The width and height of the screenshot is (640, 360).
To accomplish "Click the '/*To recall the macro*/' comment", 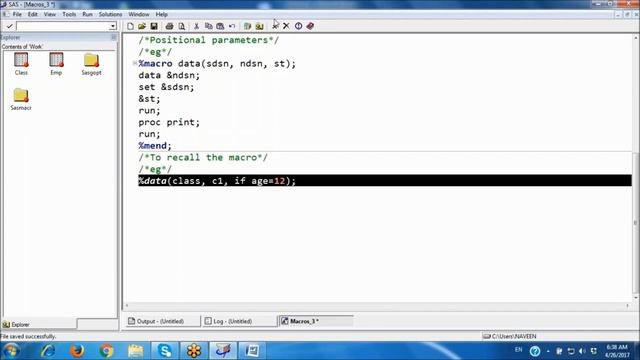I will (x=203, y=158).
